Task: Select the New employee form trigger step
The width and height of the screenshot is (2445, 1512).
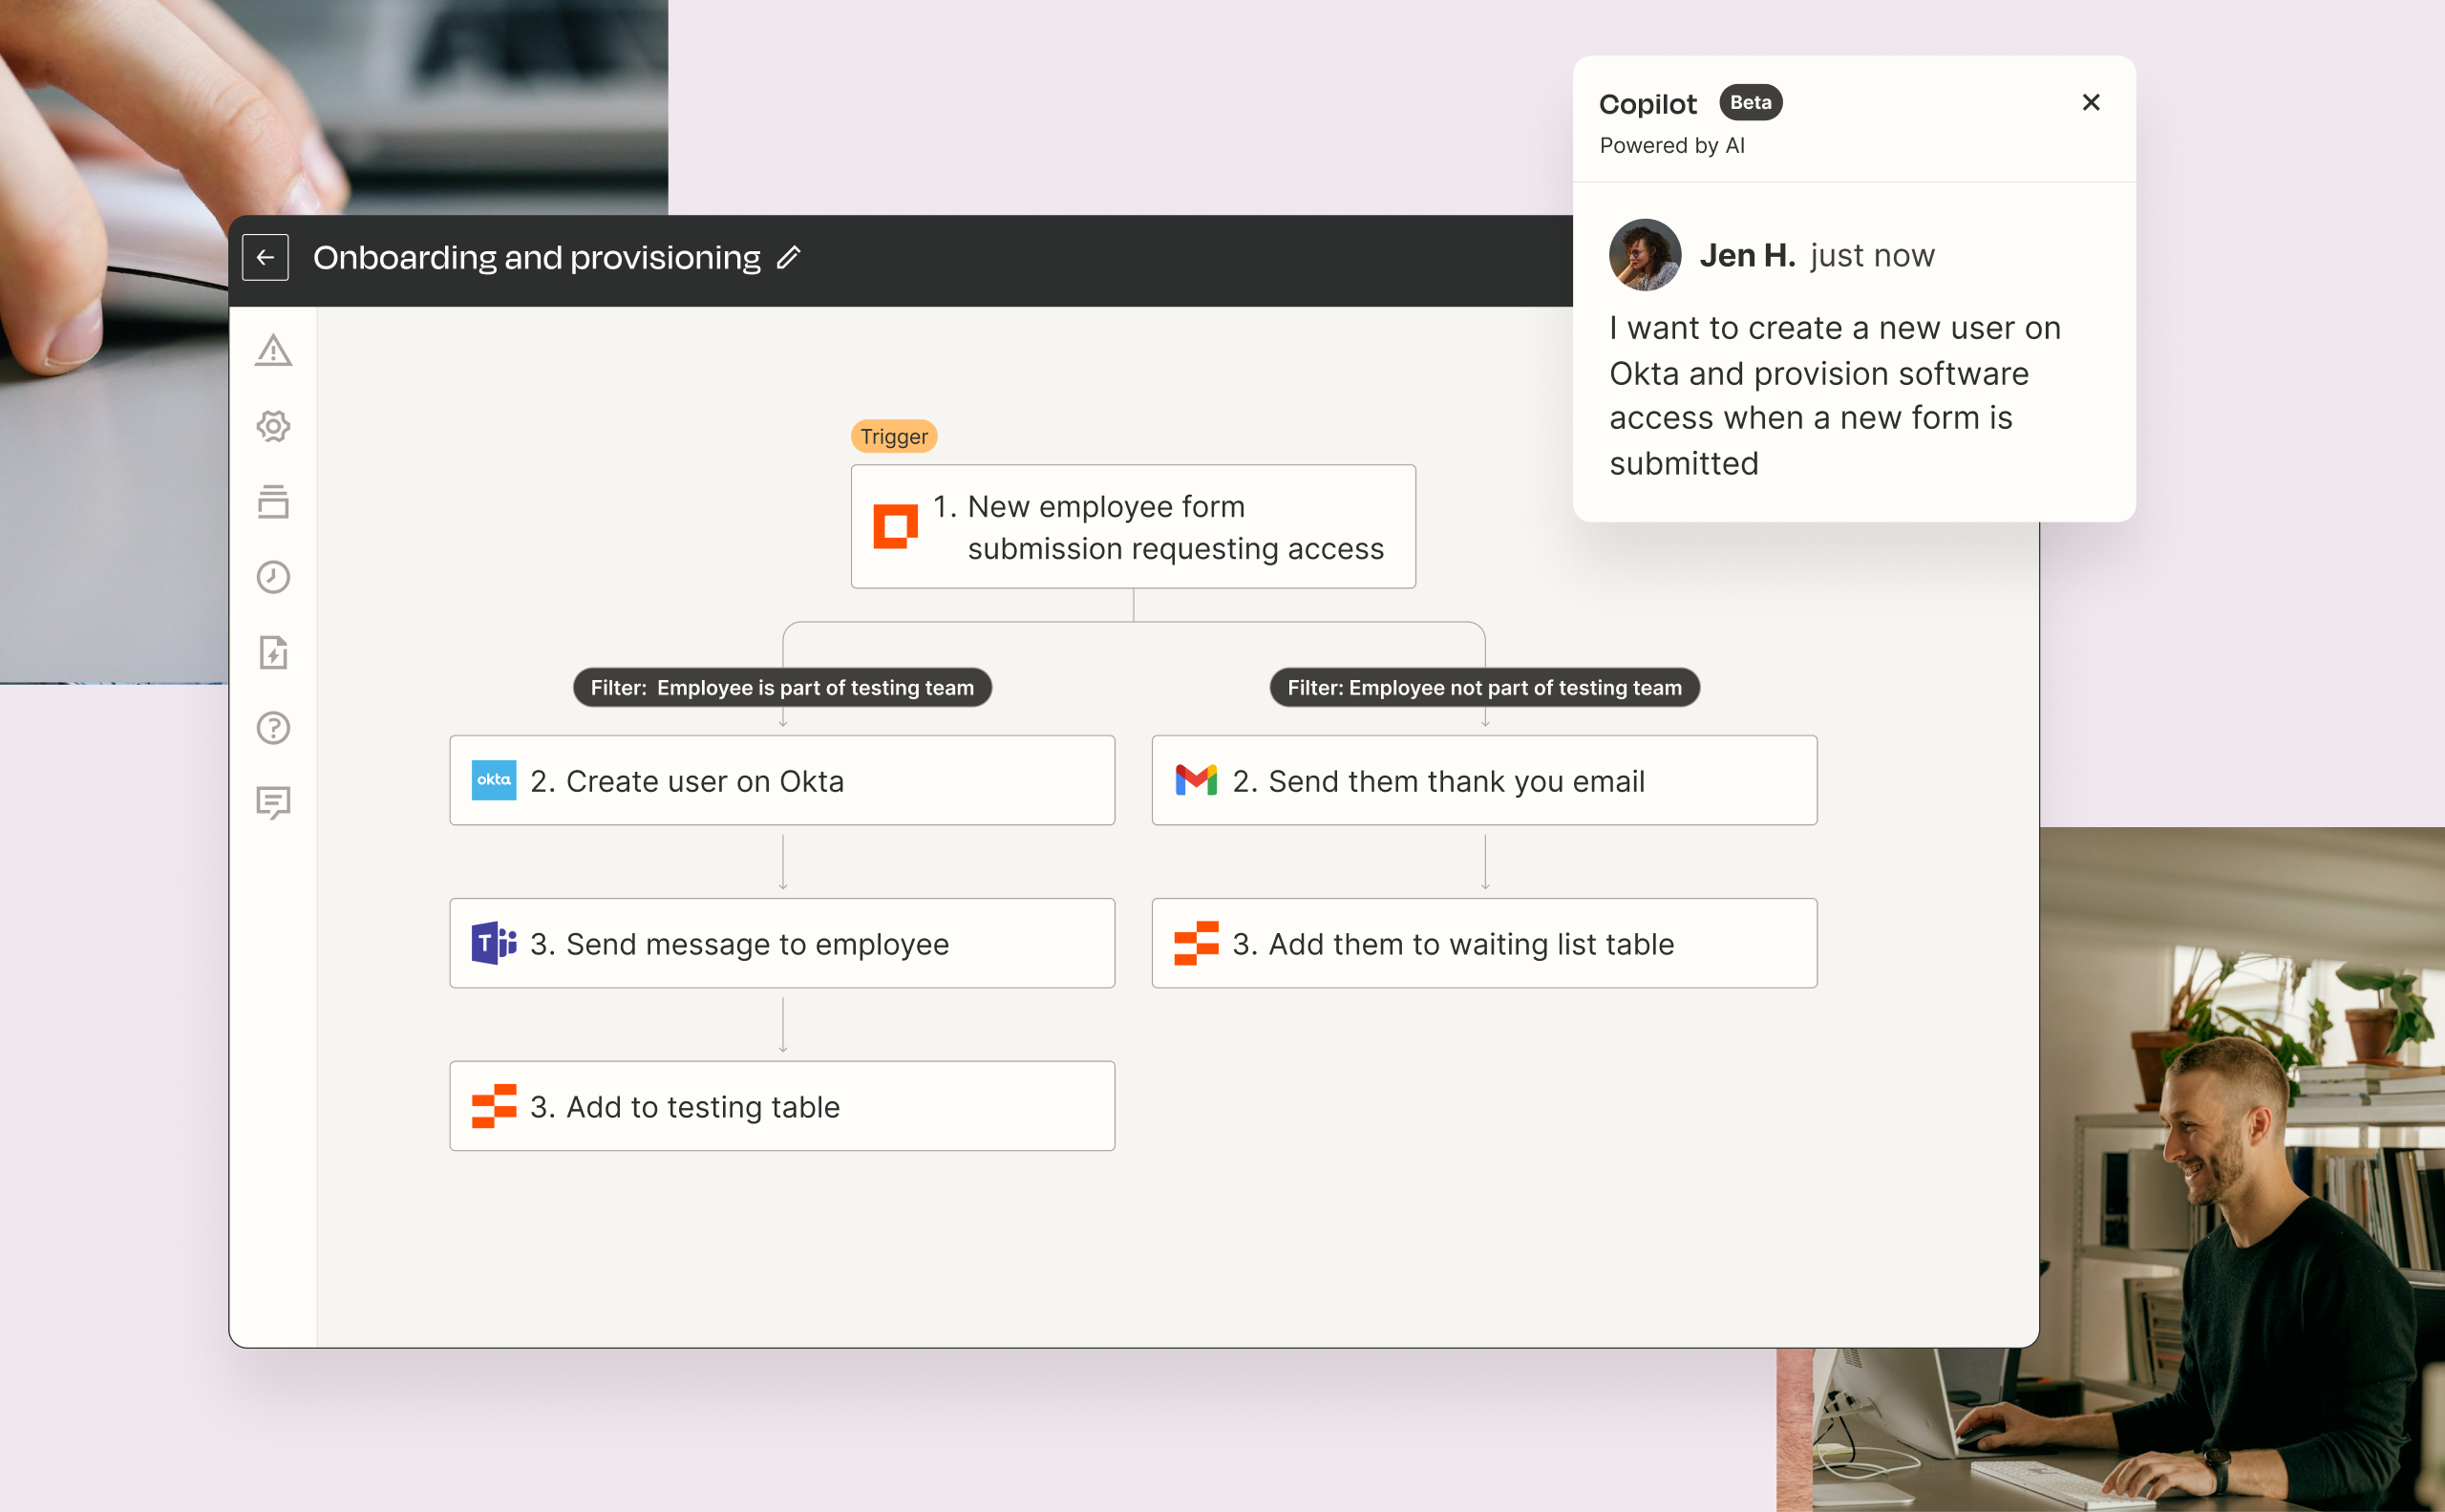Action: click(1132, 527)
